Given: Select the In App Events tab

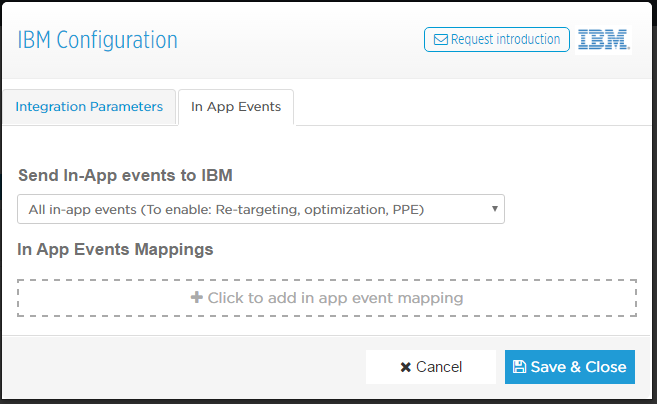Looking at the screenshot, I should click(x=236, y=107).
